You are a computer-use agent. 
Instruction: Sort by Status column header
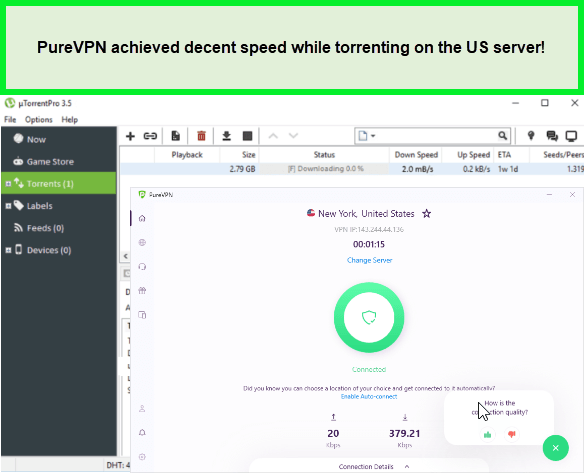[324, 155]
